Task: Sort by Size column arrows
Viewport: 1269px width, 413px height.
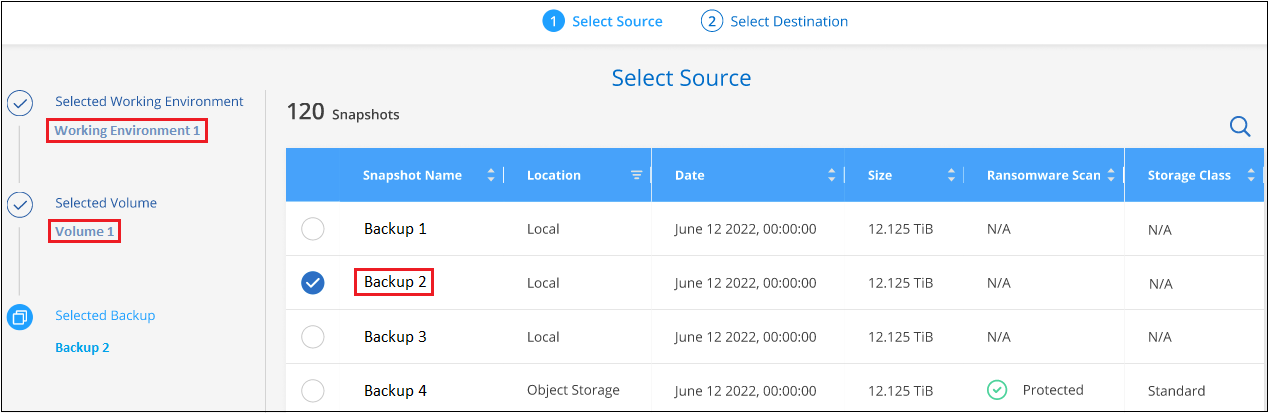Action: pos(951,175)
